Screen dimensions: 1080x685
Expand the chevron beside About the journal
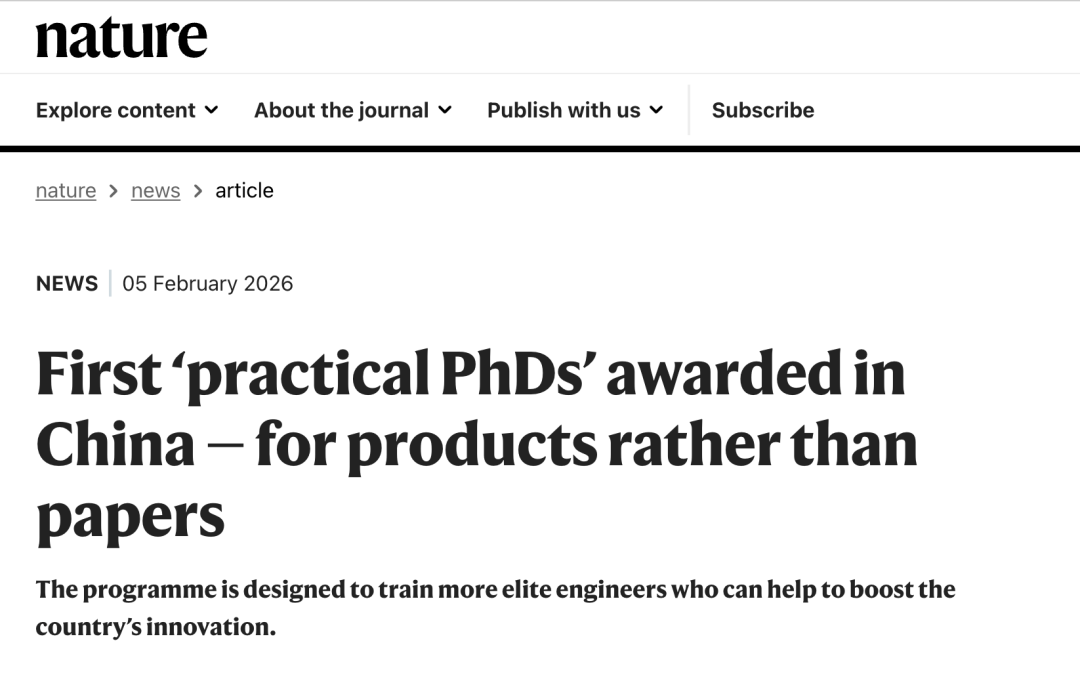click(x=445, y=110)
